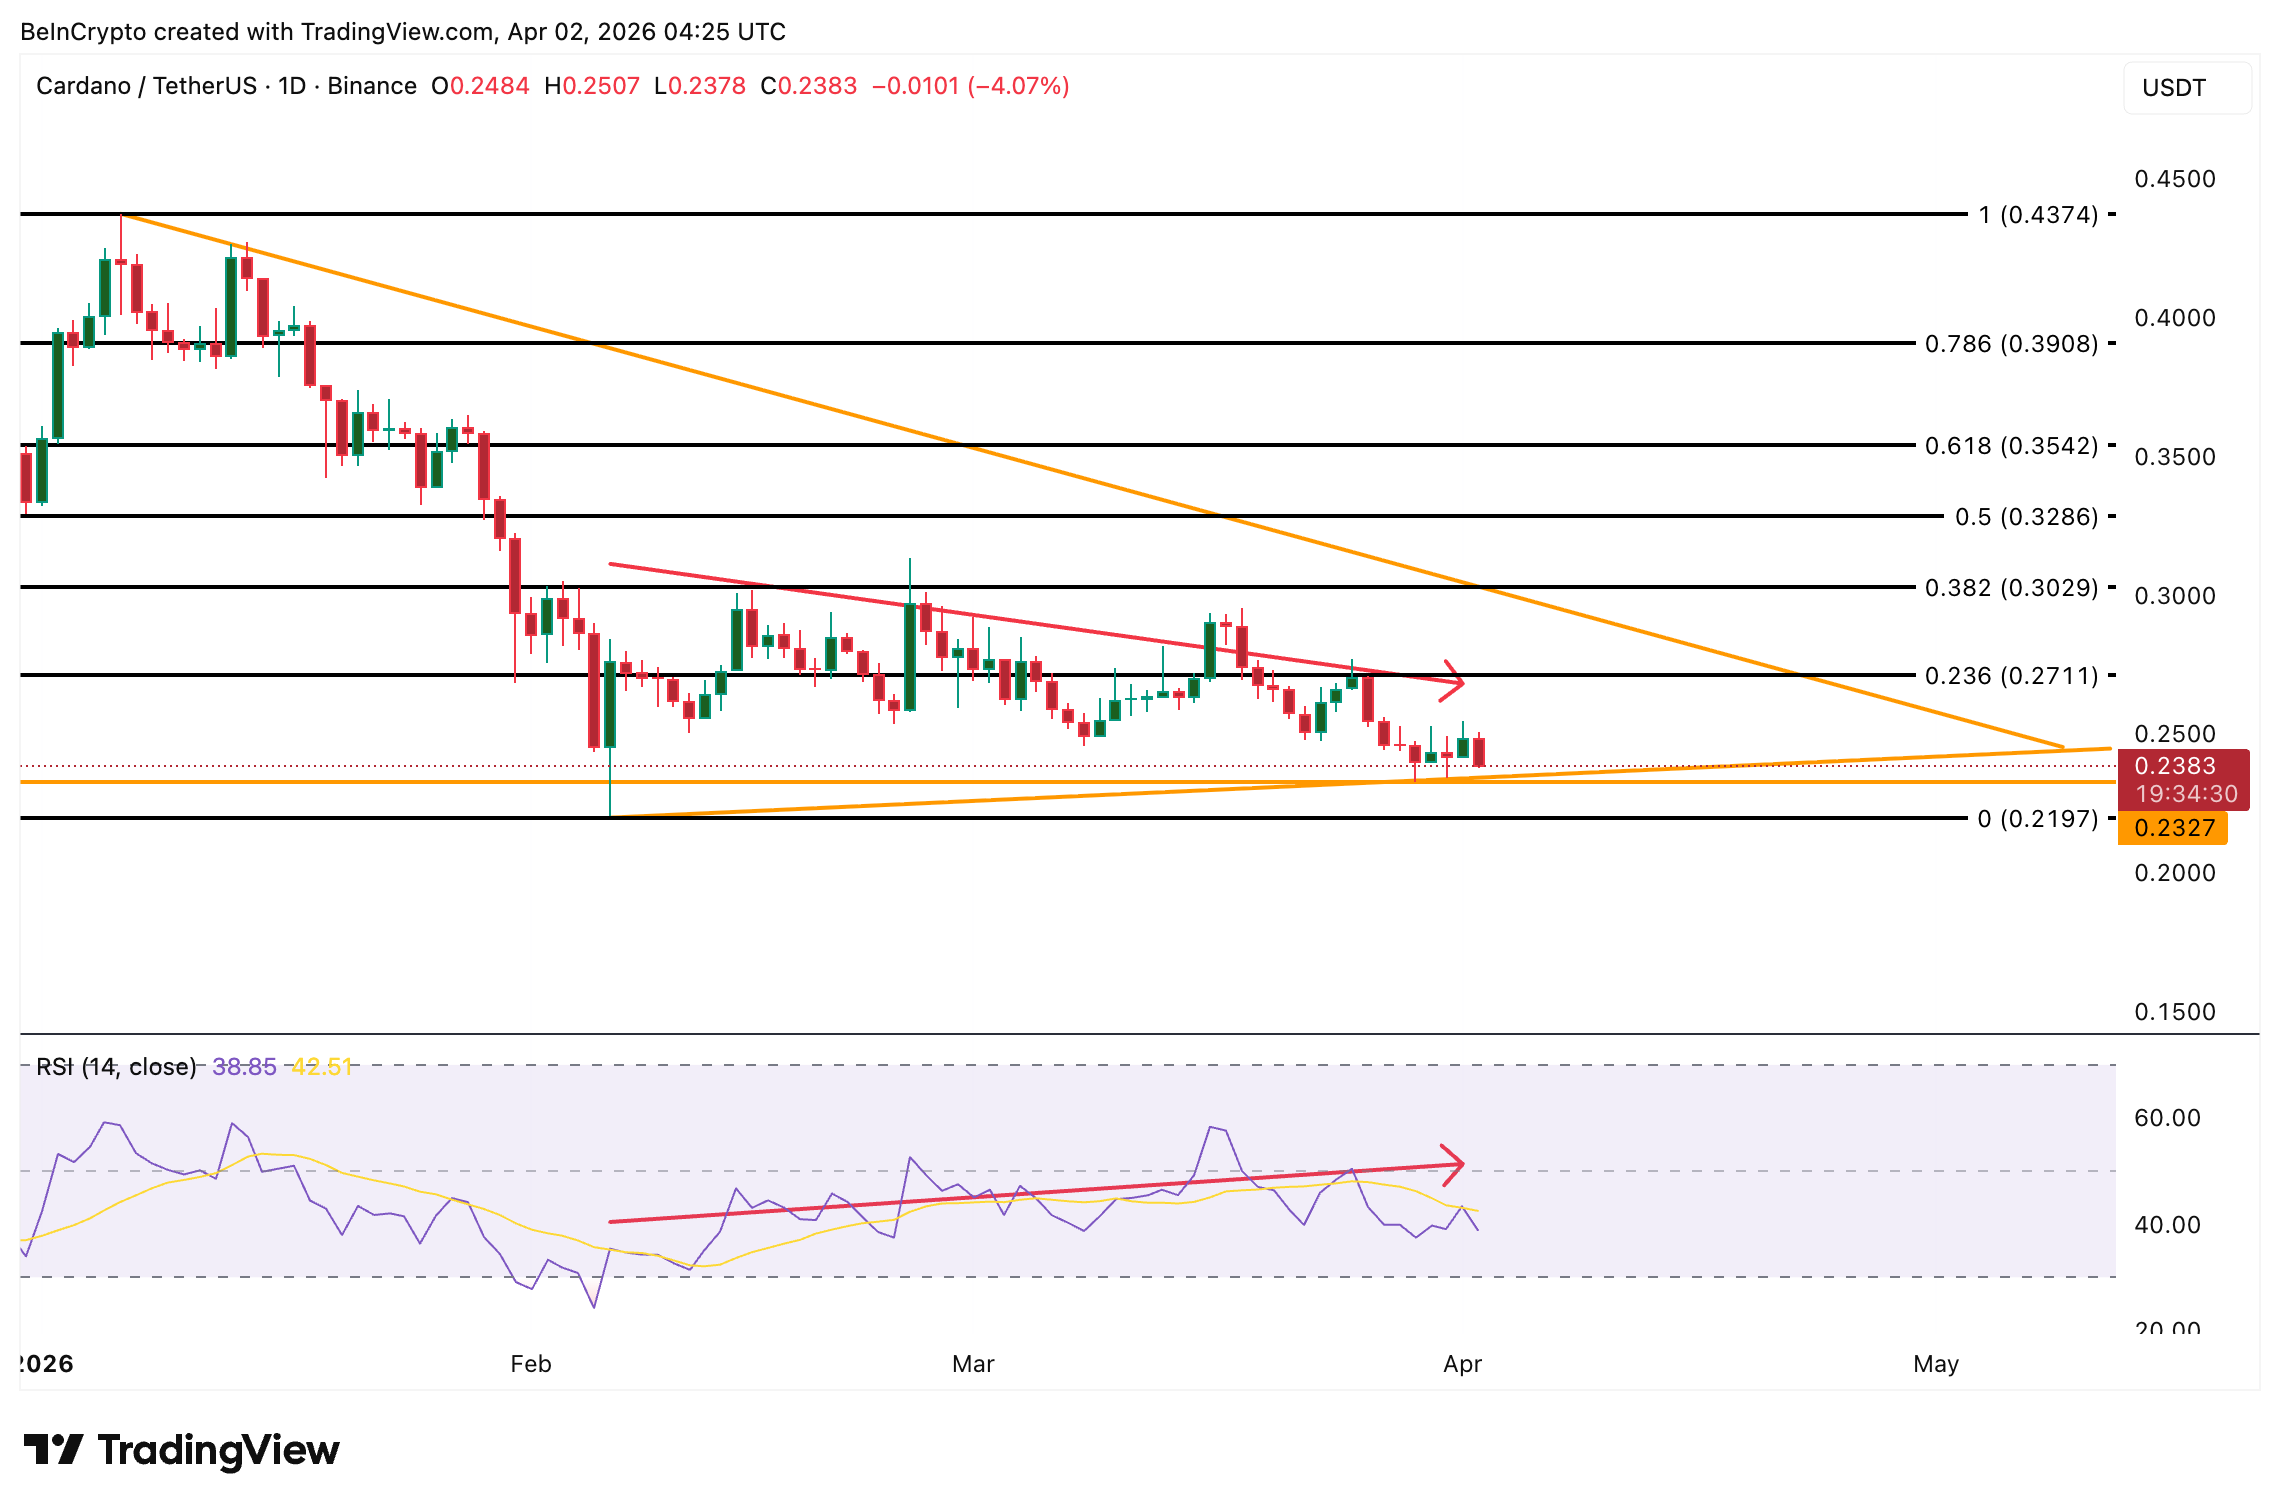This screenshot has height=1510, width=2280.
Task: Click the close value C0.2383
Action: point(810,86)
